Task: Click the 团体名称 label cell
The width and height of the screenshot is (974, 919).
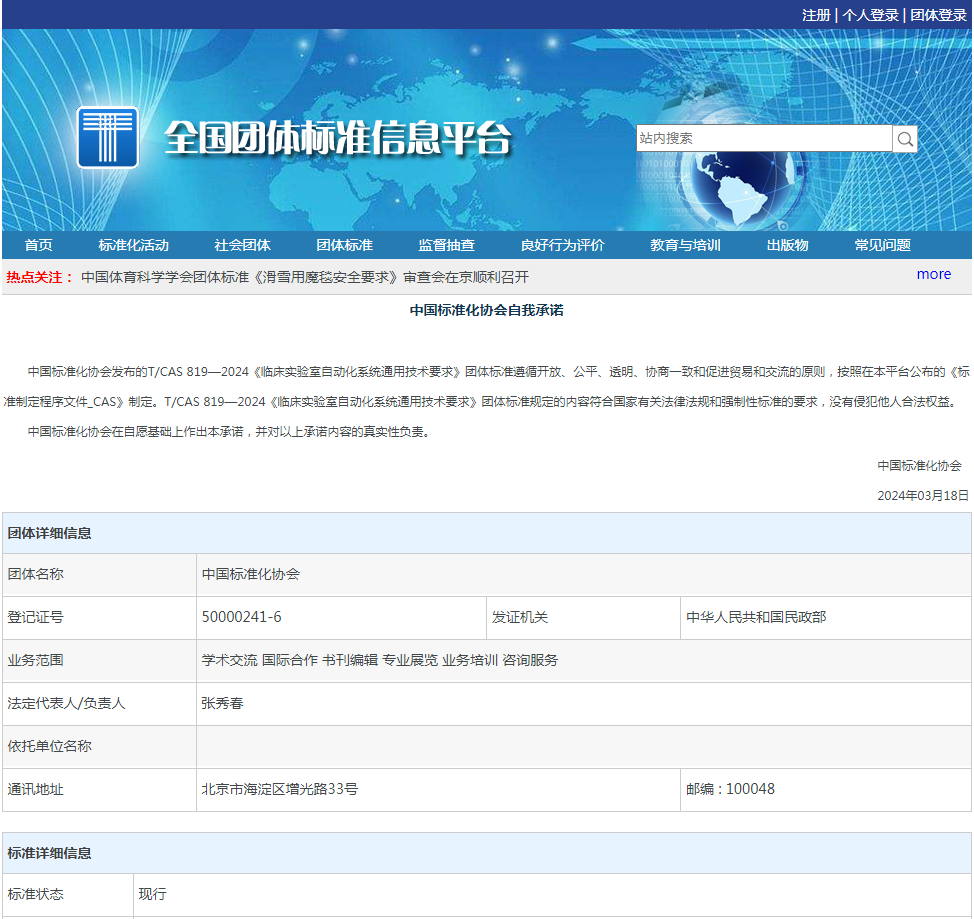Action: point(99,575)
